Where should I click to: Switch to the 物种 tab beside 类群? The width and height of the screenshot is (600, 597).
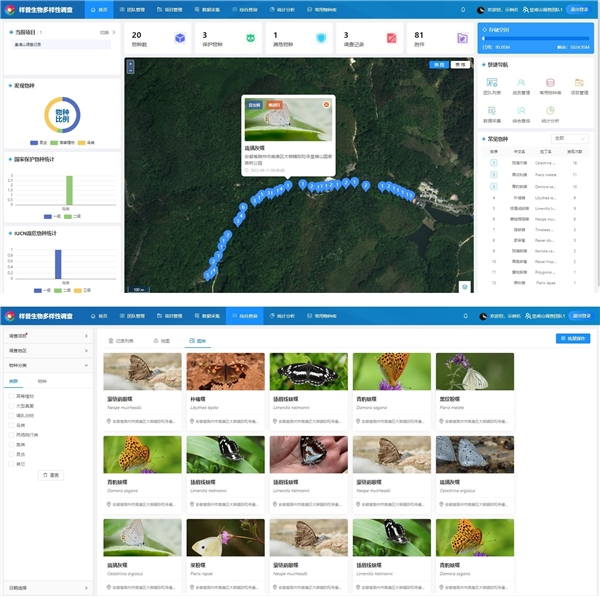point(42,381)
